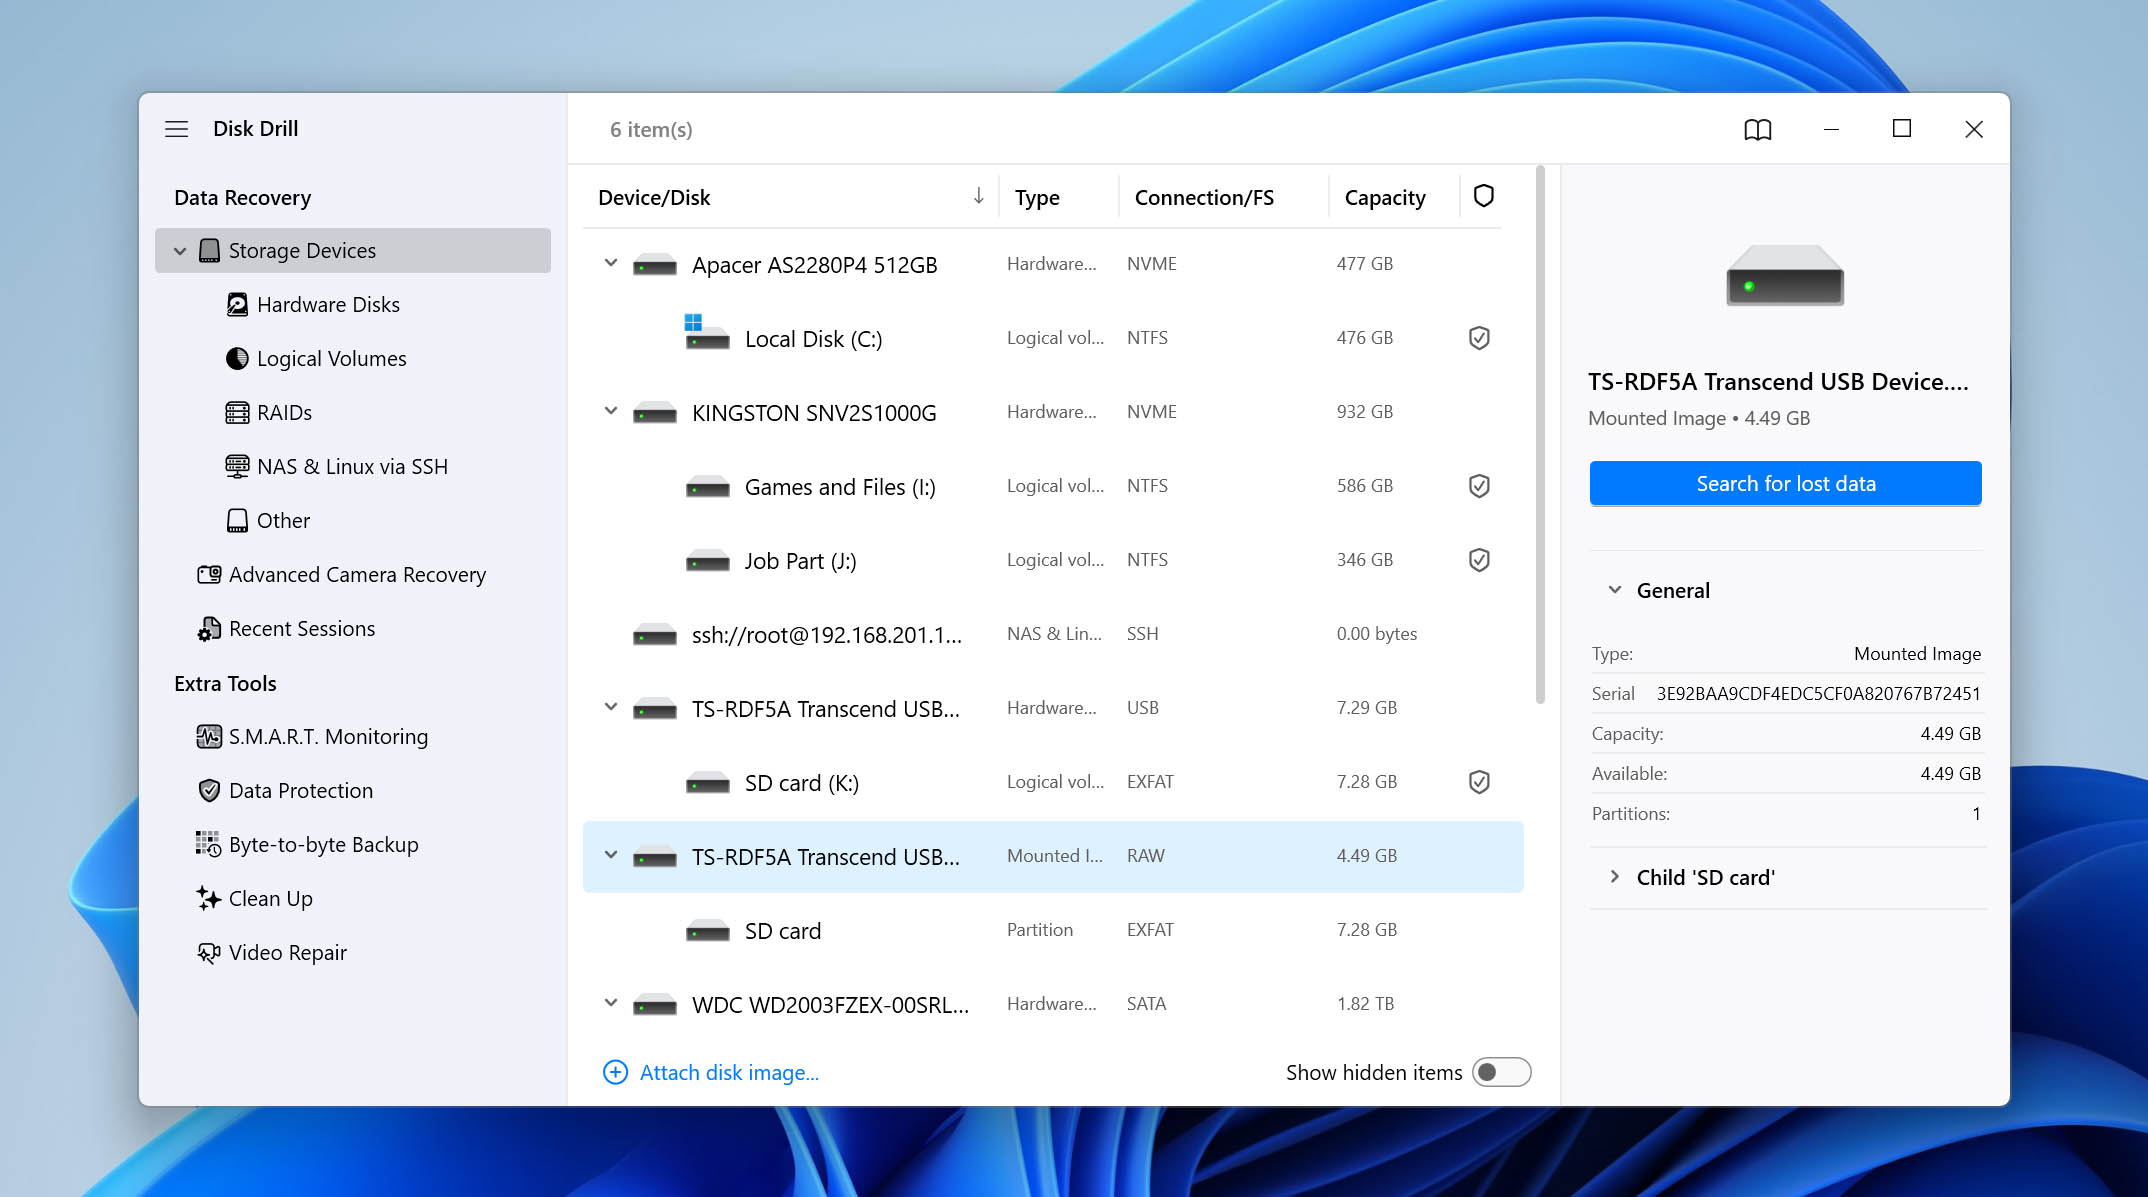Click the large drive image in details panel

click(x=1785, y=275)
